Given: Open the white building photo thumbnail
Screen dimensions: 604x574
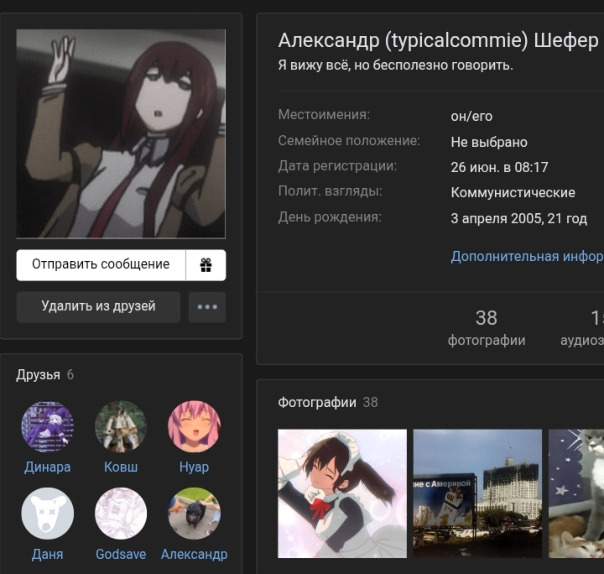Looking at the screenshot, I should click(x=478, y=493).
